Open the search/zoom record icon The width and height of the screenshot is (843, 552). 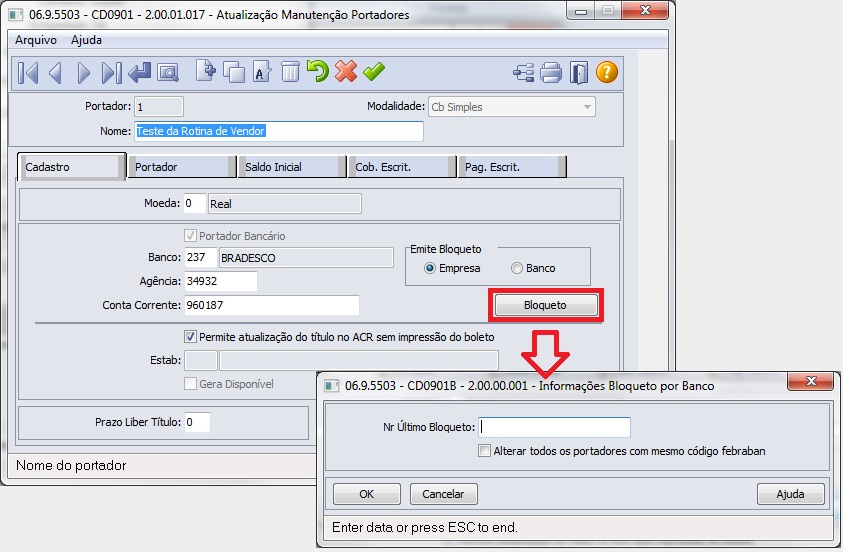[168, 72]
